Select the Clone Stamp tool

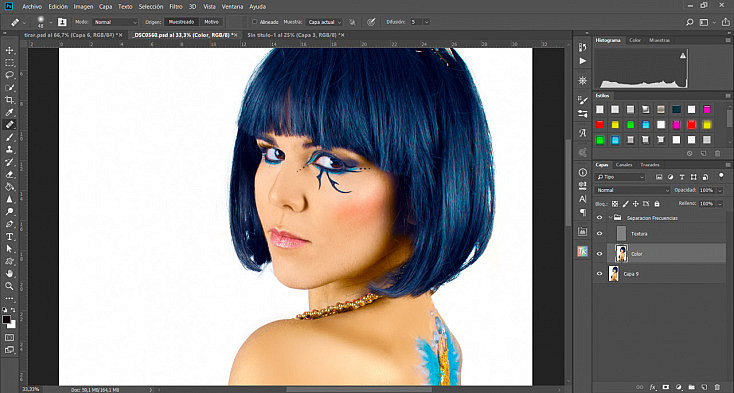click(9, 149)
